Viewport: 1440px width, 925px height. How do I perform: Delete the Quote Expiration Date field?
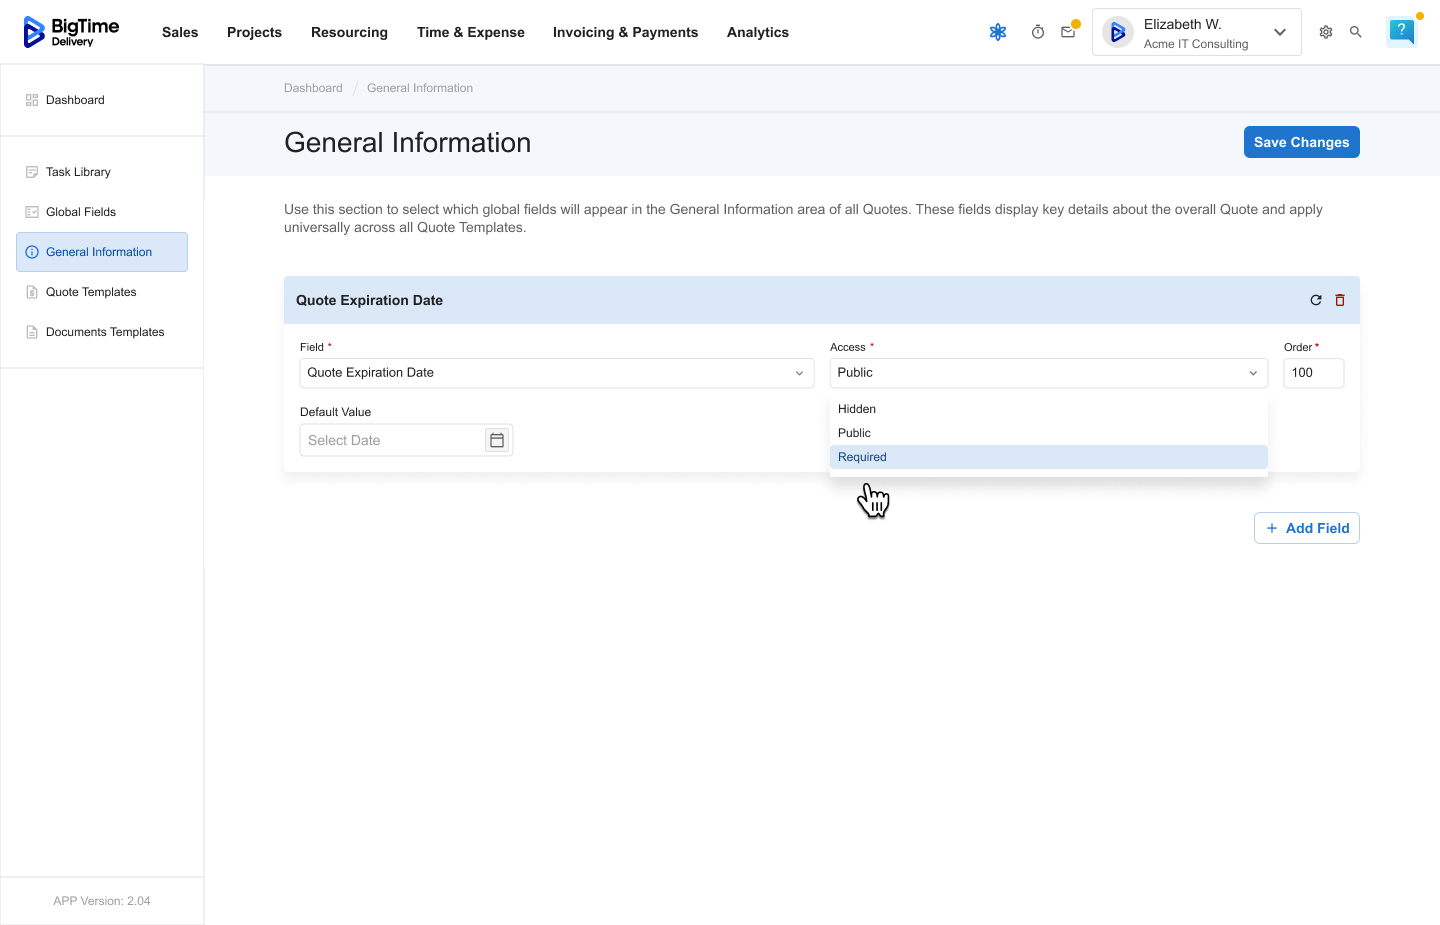coord(1340,300)
